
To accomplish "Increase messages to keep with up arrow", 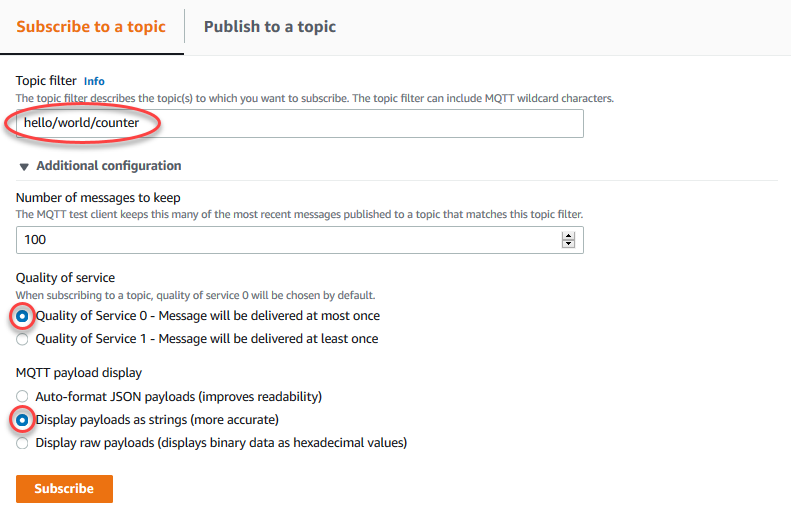I will (569, 236).
